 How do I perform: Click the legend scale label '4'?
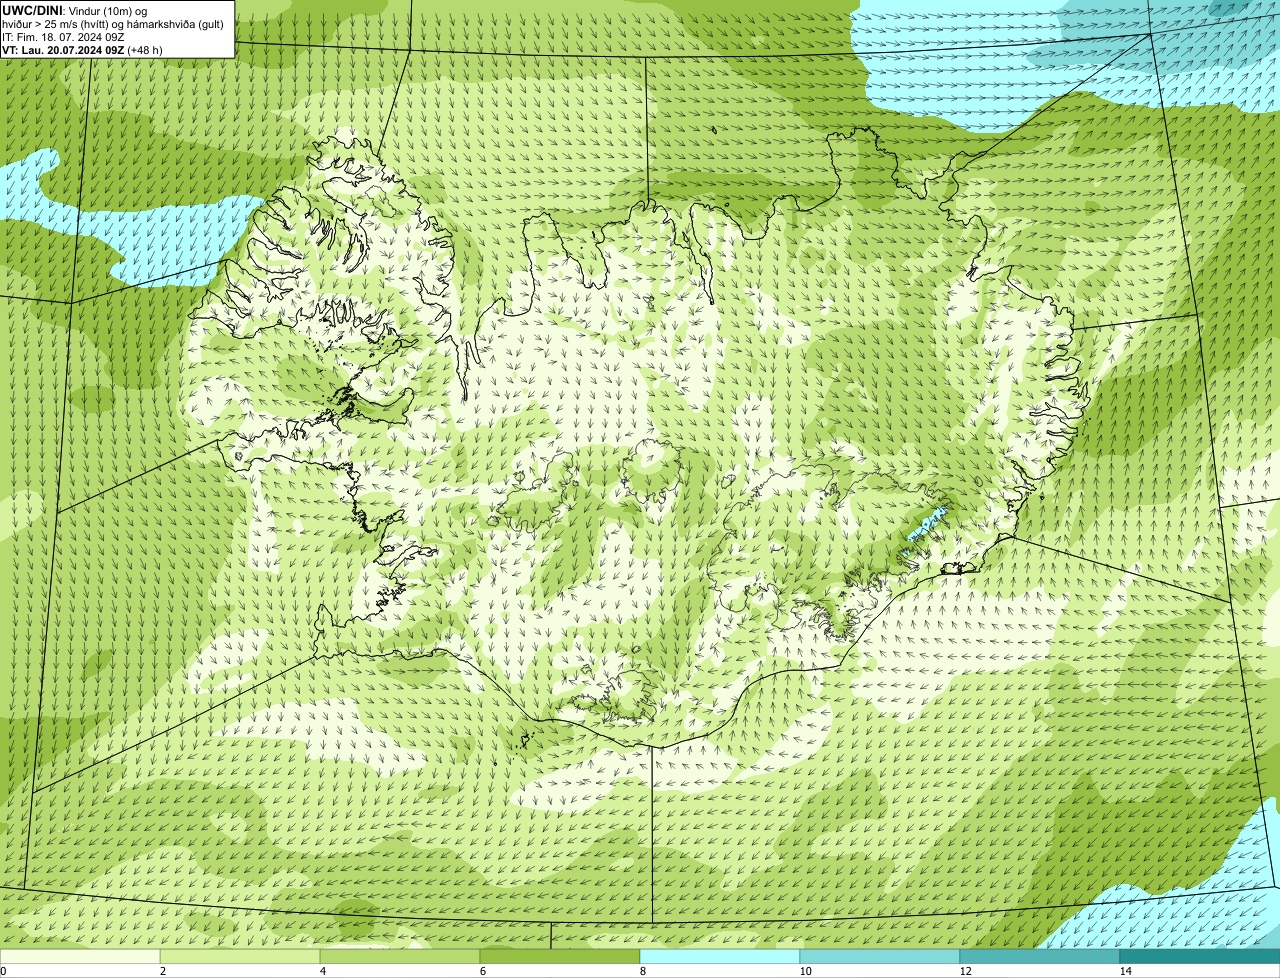point(322,971)
